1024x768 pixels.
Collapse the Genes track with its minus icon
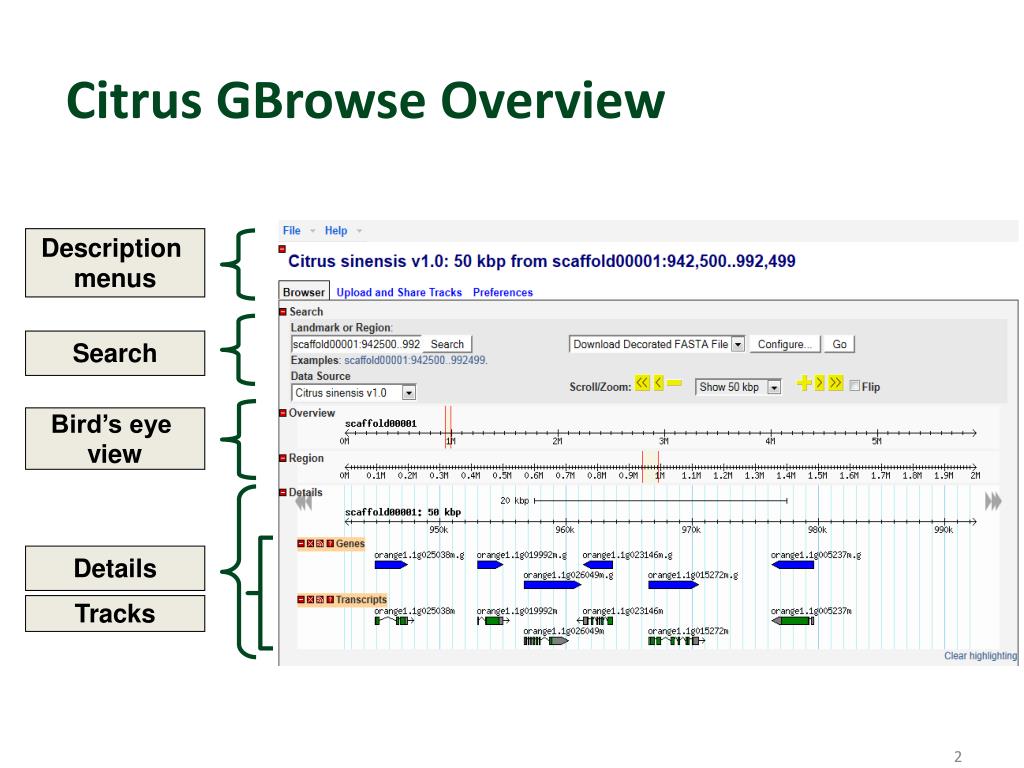click(x=301, y=543)
